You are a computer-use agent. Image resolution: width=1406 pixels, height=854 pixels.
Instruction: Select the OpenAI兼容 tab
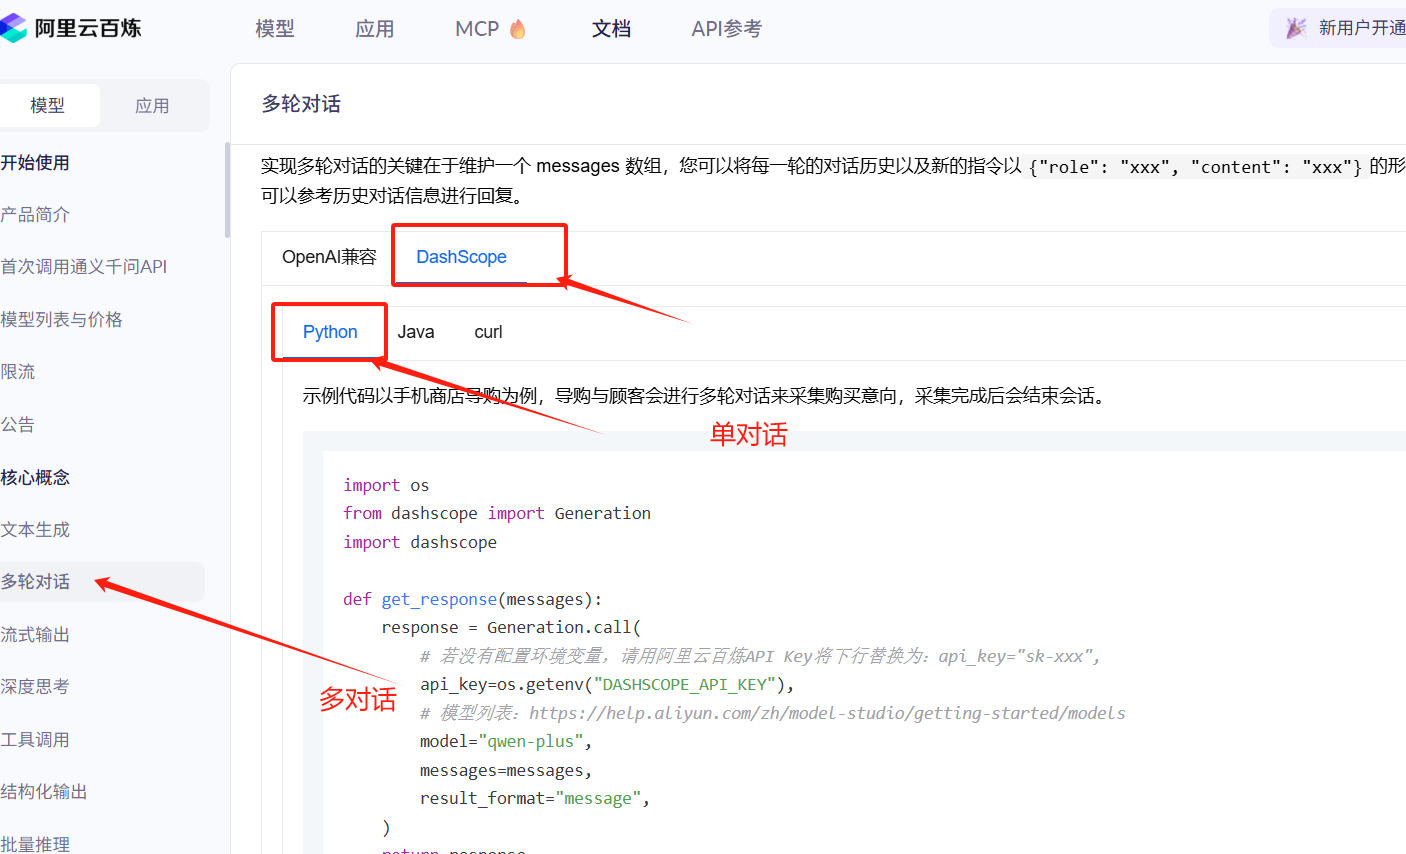329,257
